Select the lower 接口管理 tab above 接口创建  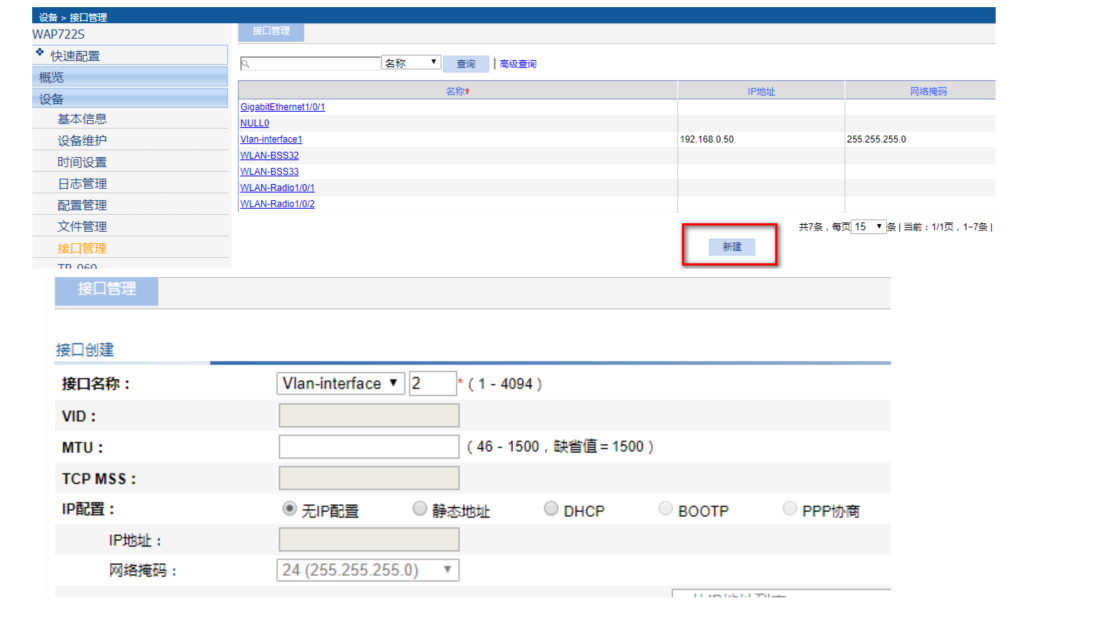tap(106, 290)
